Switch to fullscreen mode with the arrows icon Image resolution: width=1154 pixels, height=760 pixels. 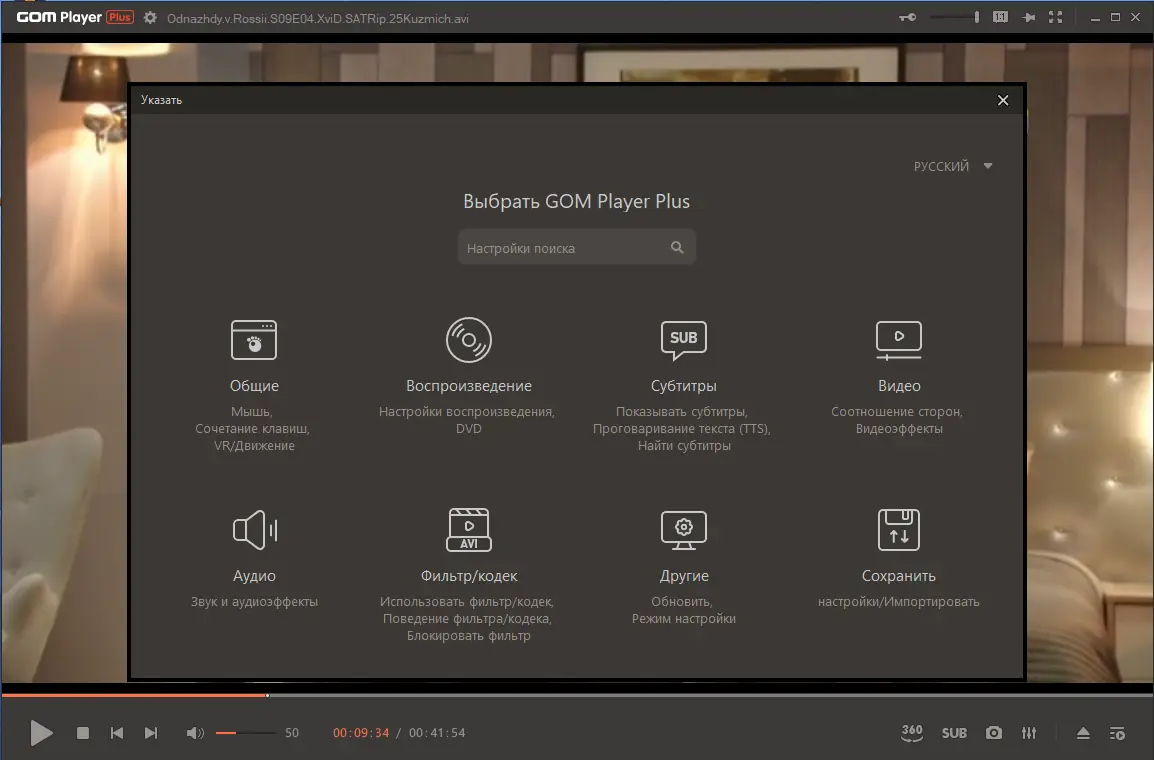[x=1055, y=18]
